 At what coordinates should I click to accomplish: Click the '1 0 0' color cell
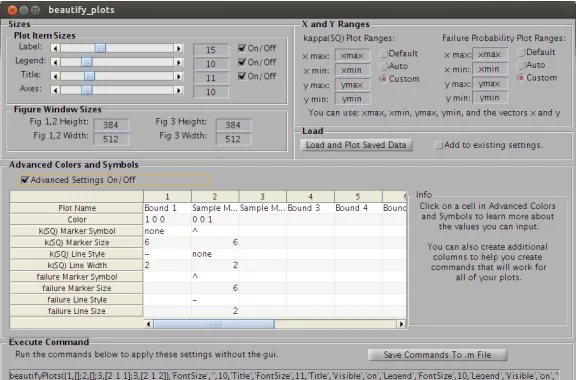pyautogui.click(x=167, y=219)
